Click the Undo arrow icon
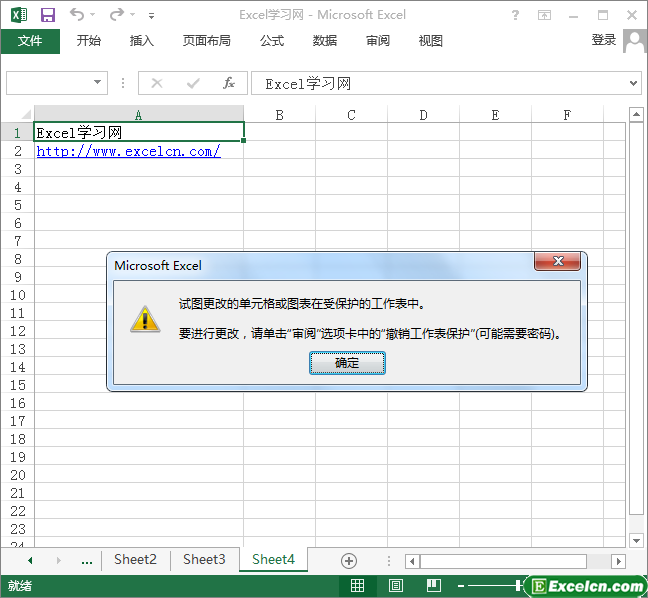Viewport: 648px width, 598px height. pyautogui.click(x=77, y=15)
